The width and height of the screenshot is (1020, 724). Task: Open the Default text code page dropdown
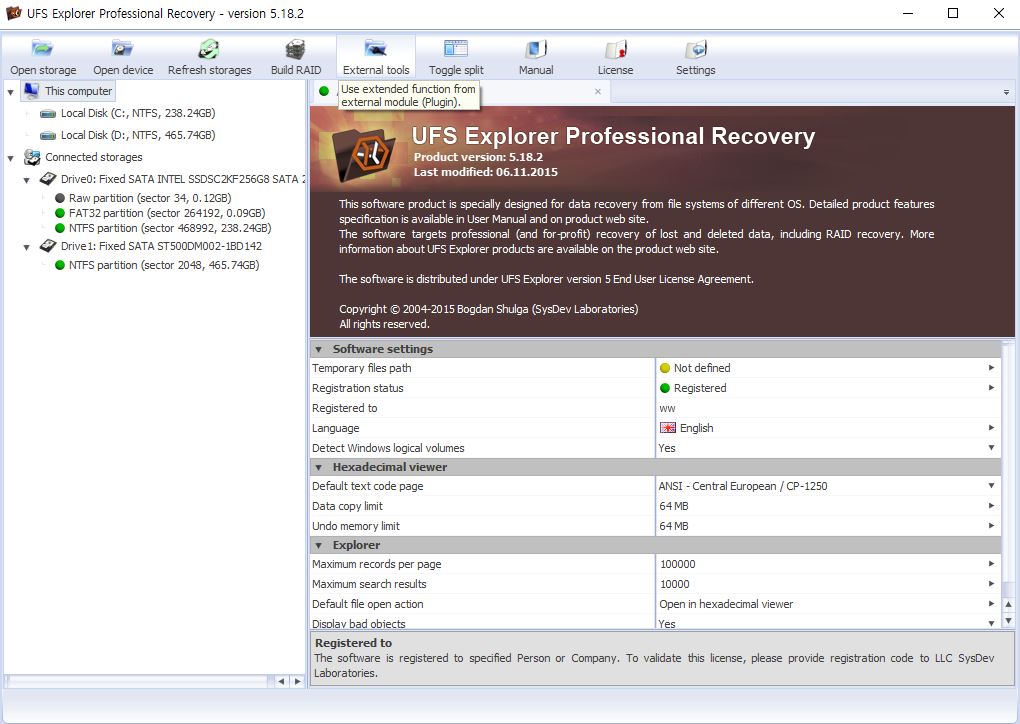(991, 486)
